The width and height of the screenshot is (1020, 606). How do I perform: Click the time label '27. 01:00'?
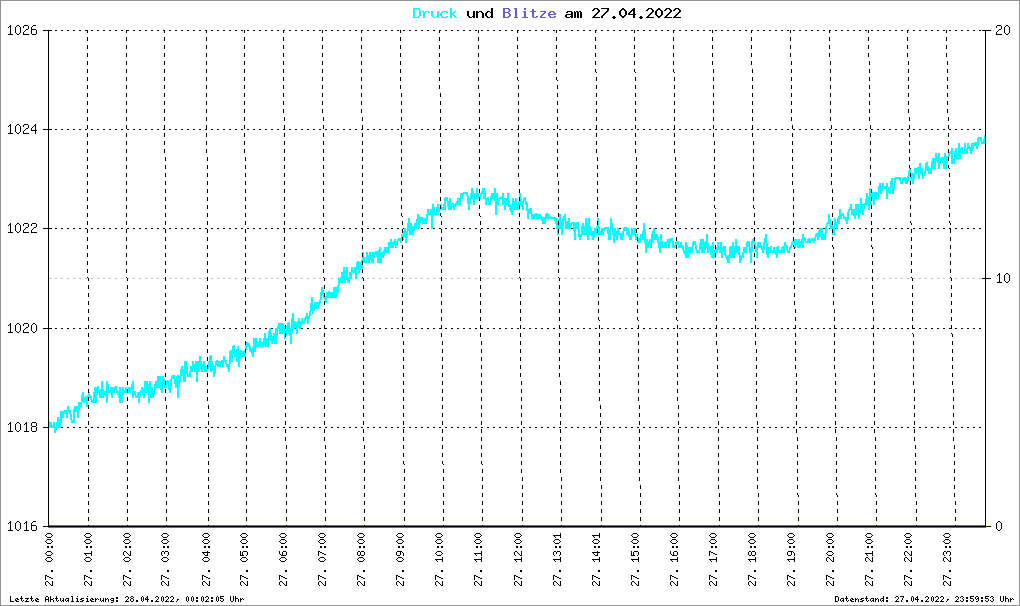88,560
